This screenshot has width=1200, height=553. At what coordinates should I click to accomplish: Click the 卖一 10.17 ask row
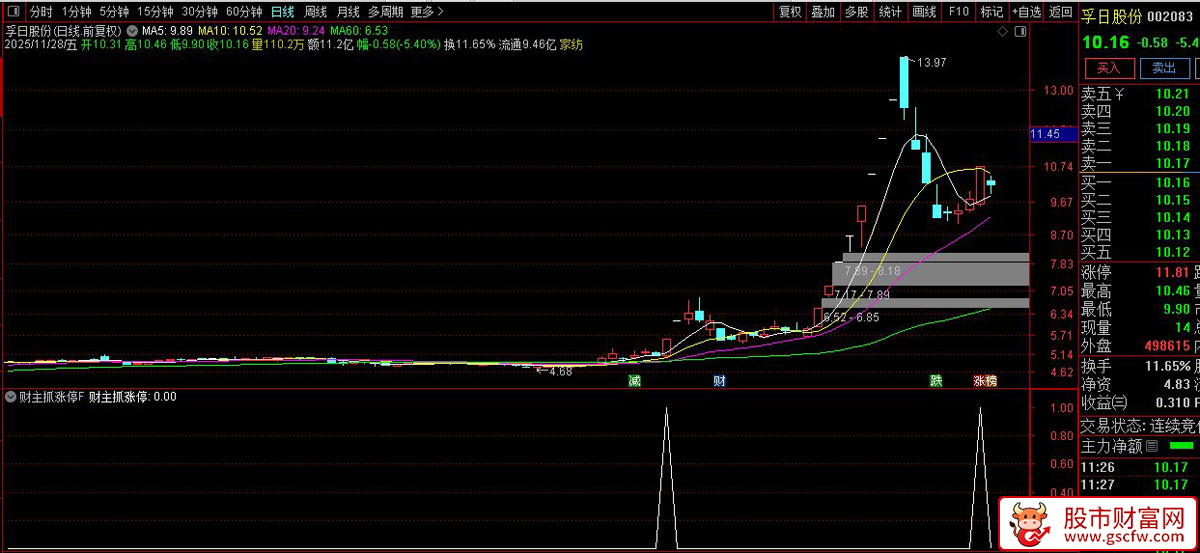(x=1139, y=163)
